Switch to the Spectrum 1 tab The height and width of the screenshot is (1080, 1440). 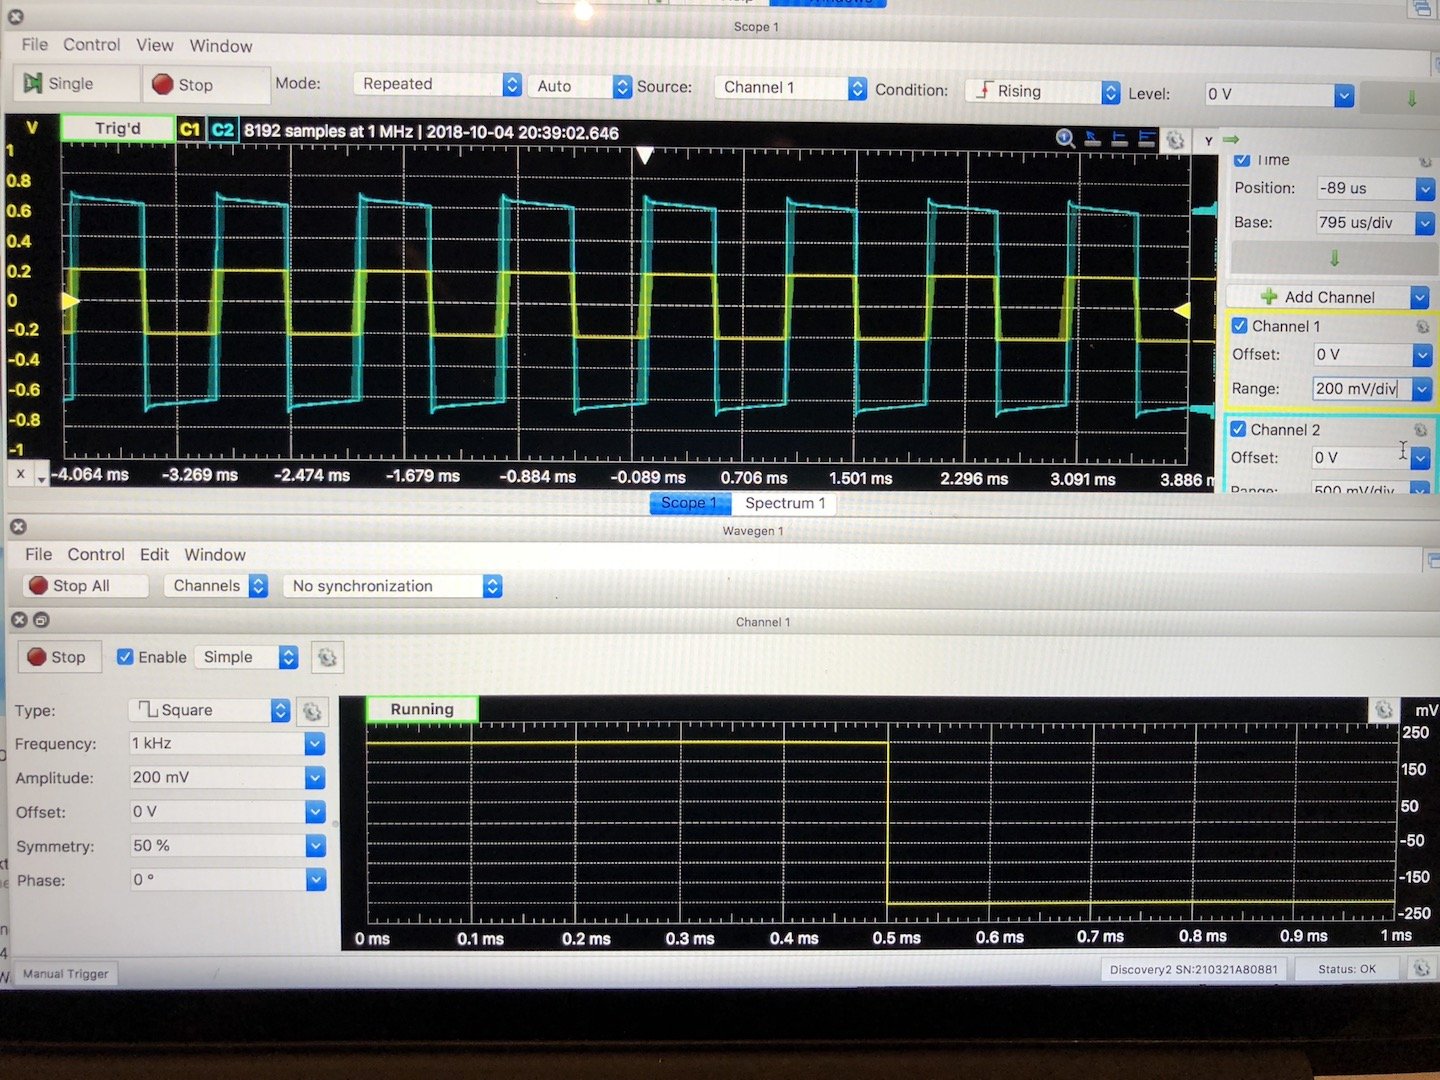coord(785,503)
